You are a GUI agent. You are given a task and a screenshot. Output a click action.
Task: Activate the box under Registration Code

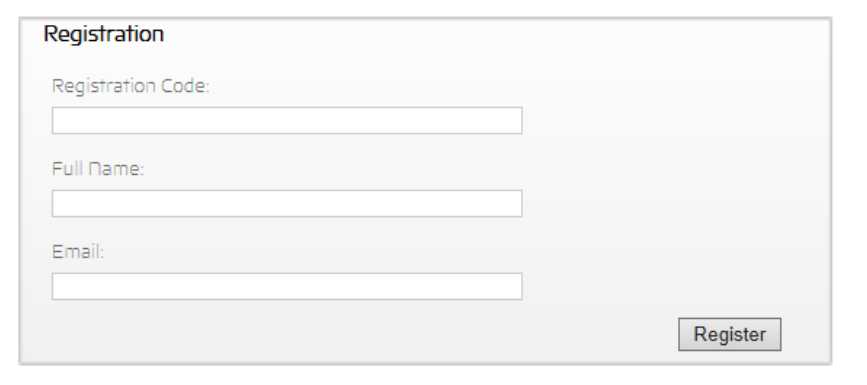click(287, 121)
